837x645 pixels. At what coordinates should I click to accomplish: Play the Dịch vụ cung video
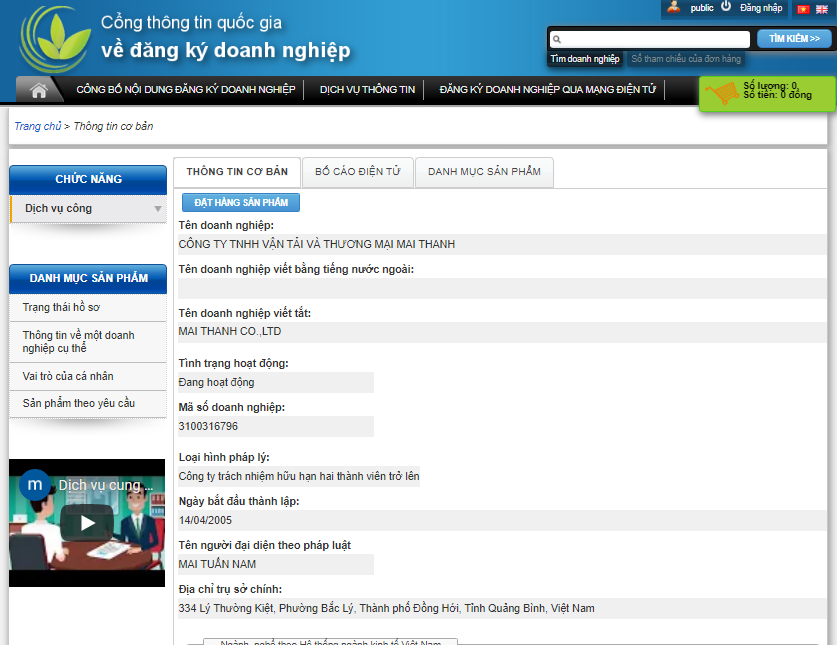[x=88, y=522]
